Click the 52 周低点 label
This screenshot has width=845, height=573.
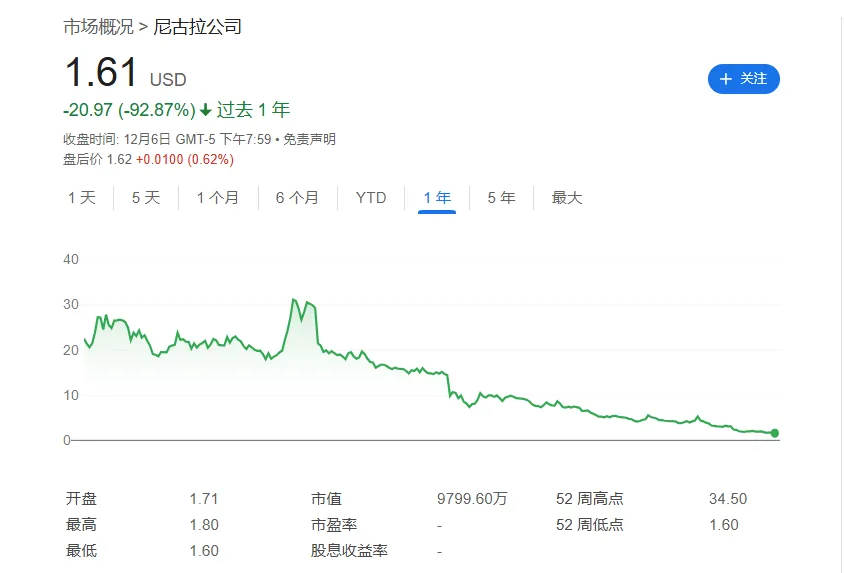pyautogui.click(x=590, y=524)
